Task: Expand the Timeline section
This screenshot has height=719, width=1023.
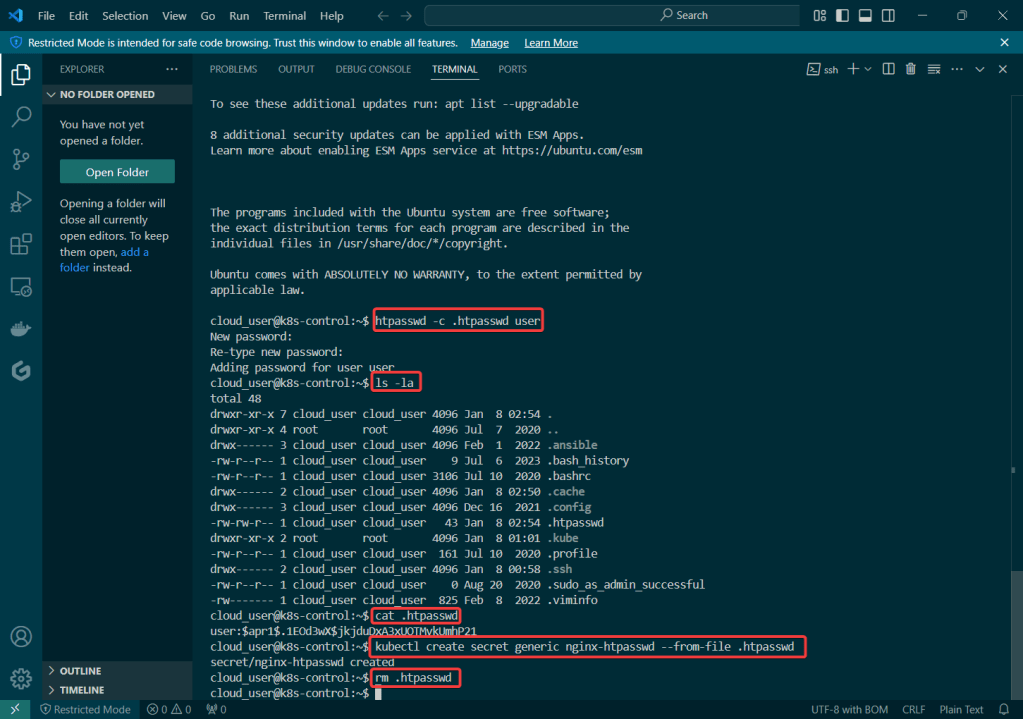Action: point(81,690)
